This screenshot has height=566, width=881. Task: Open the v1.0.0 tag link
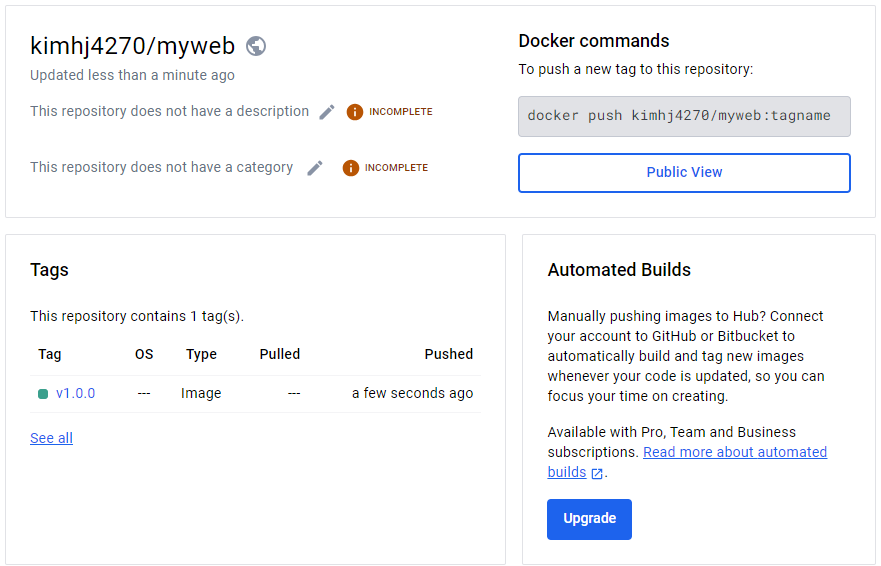[75, 393]
